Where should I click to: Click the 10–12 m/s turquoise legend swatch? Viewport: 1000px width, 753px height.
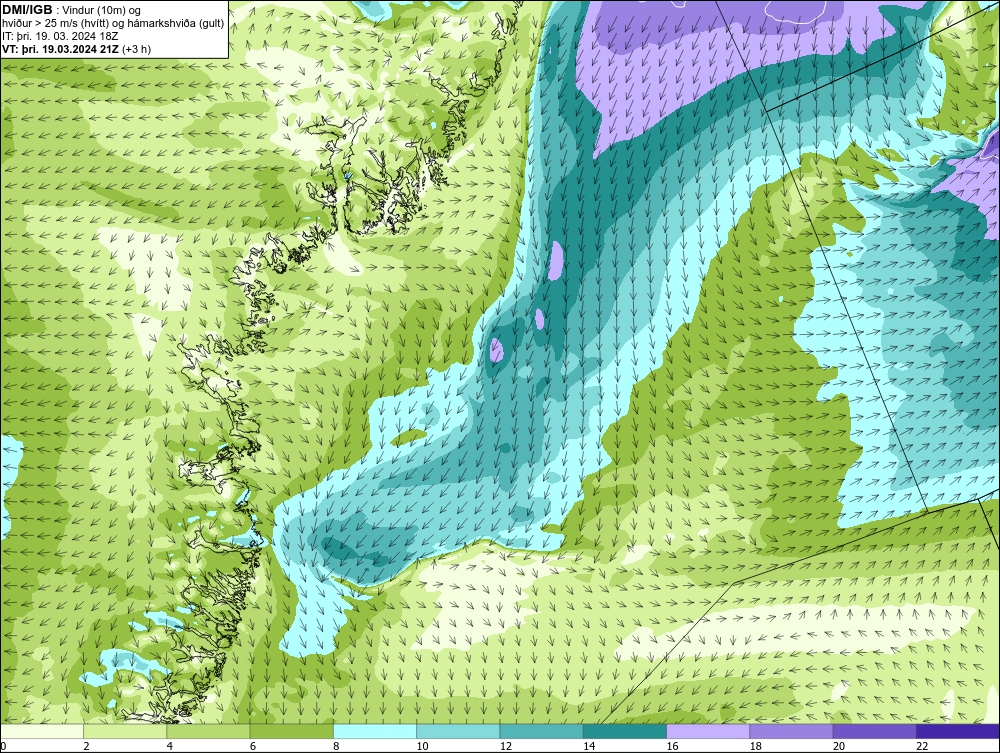458,731
